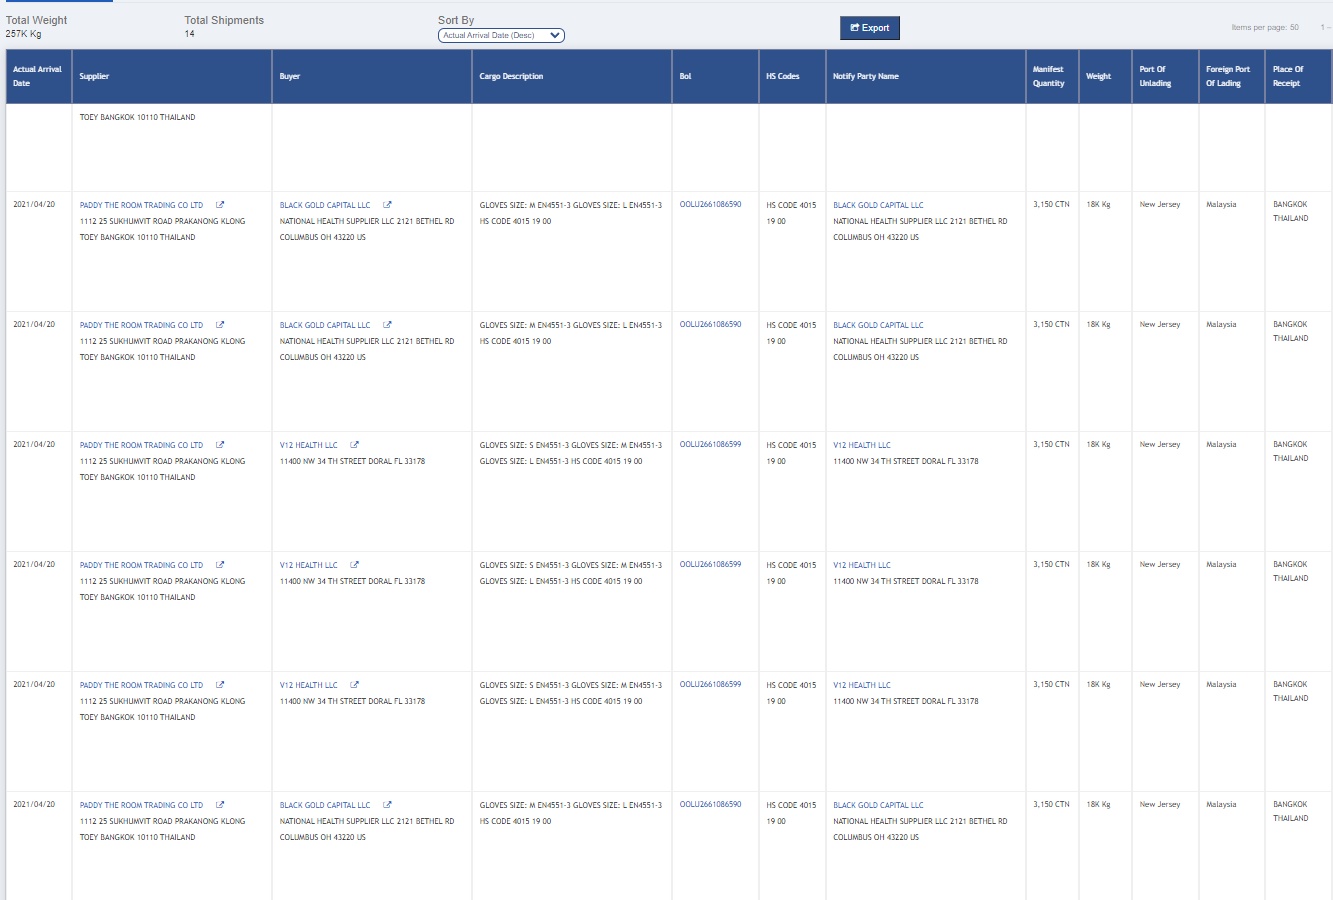Click external link icon beside second V12 Health buyer
Image resolution: width=1333 pixels, height=900 pixels.
tap(354, 565)
